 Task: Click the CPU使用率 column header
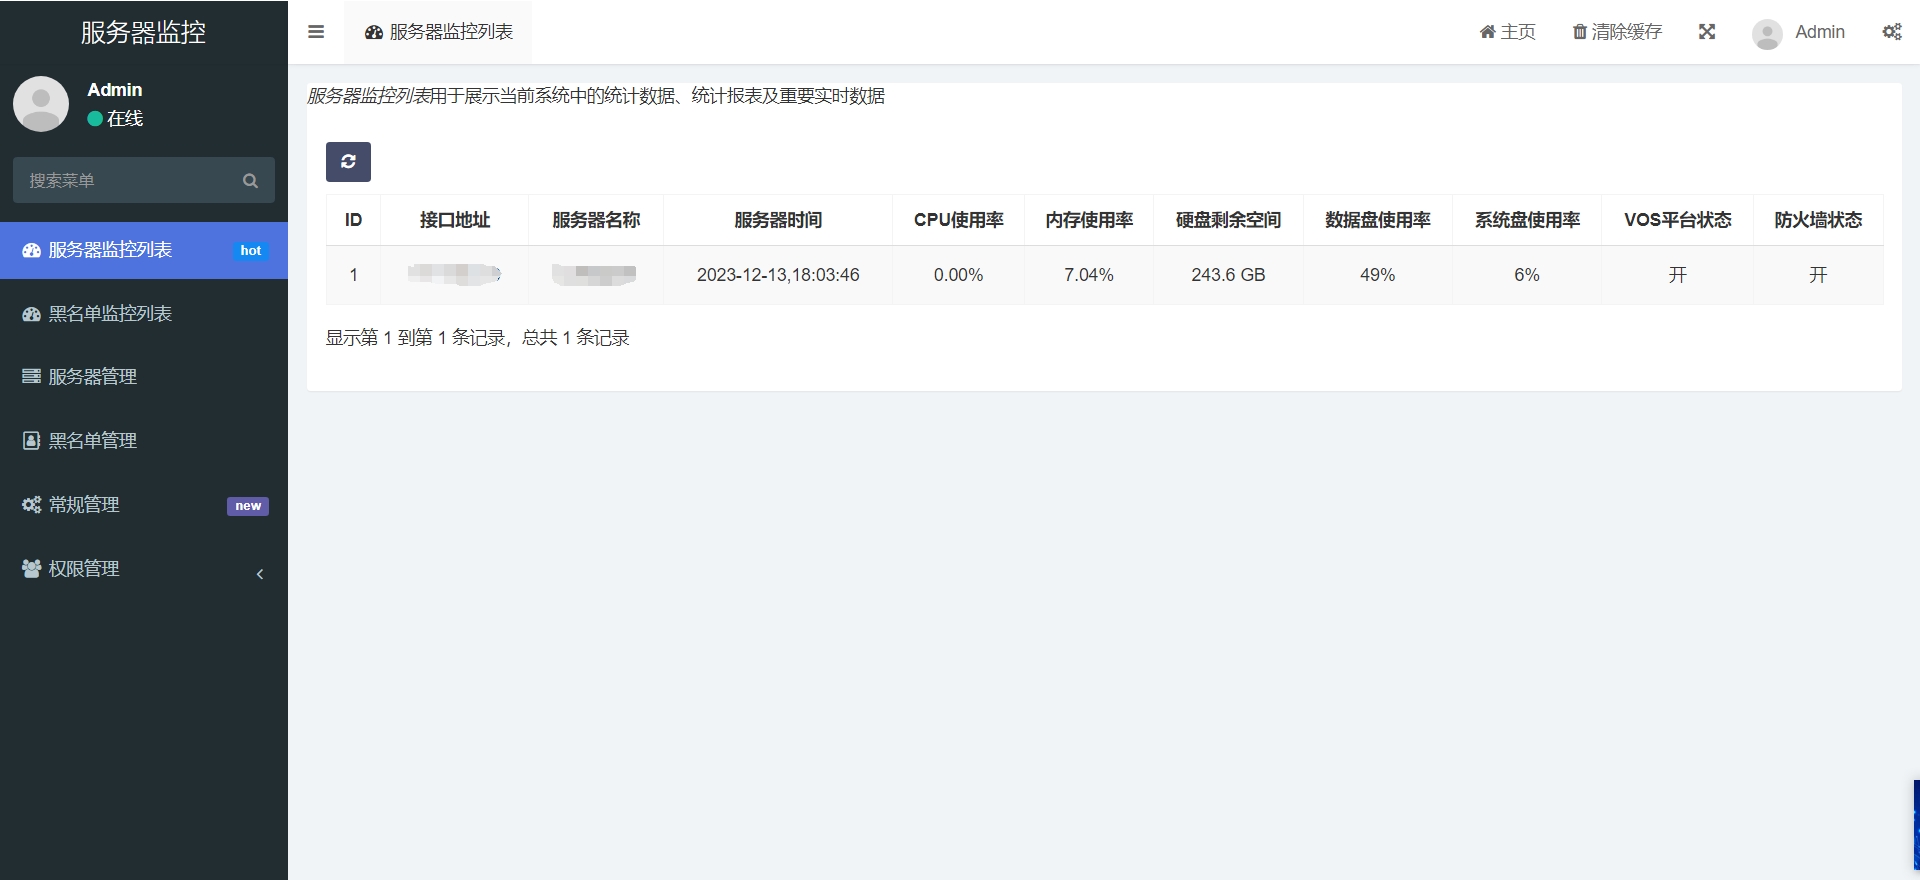(x=958, y=220)
